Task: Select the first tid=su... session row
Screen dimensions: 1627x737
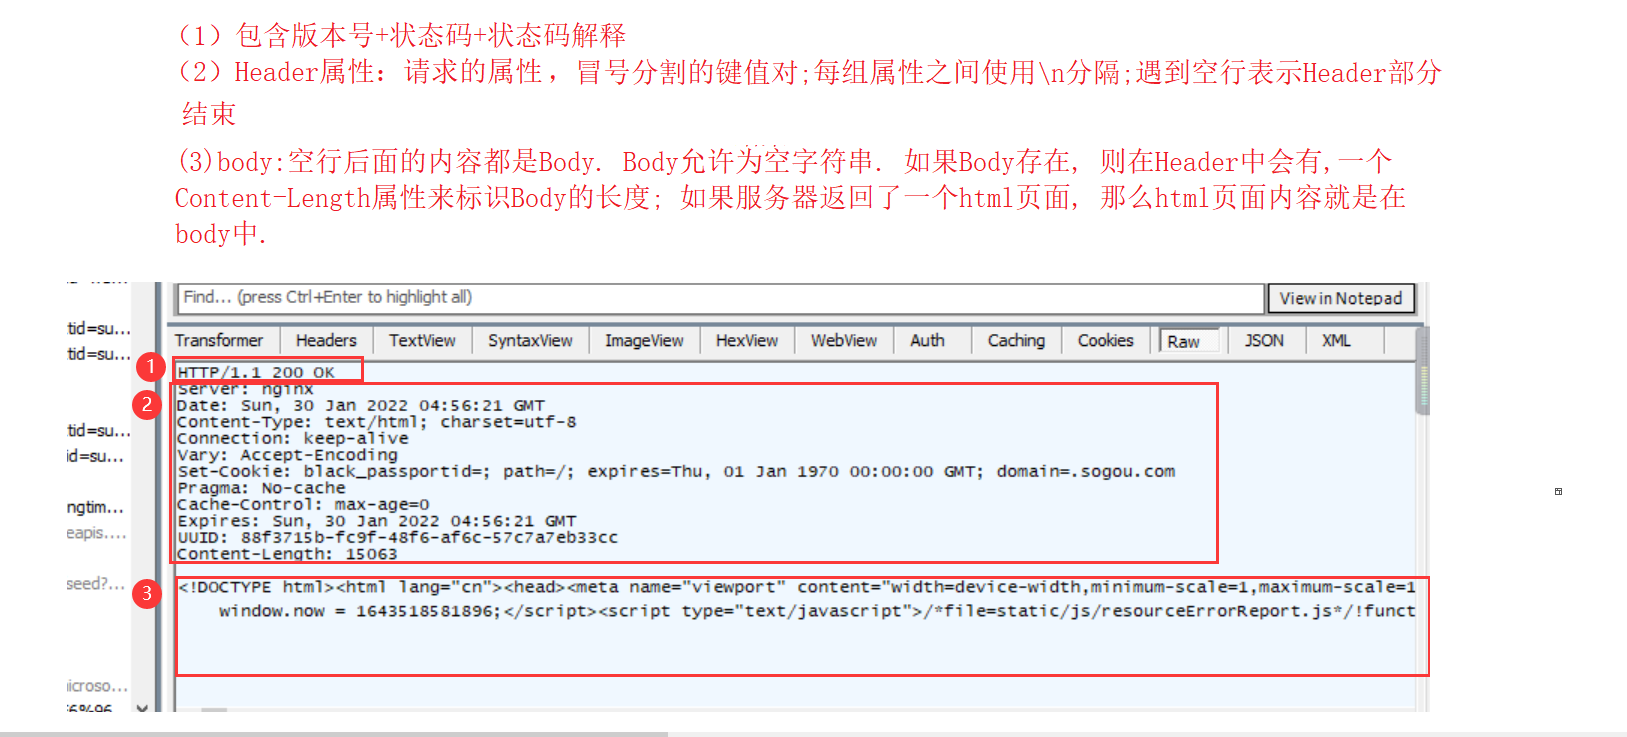Action: click(x=98, y=328)
